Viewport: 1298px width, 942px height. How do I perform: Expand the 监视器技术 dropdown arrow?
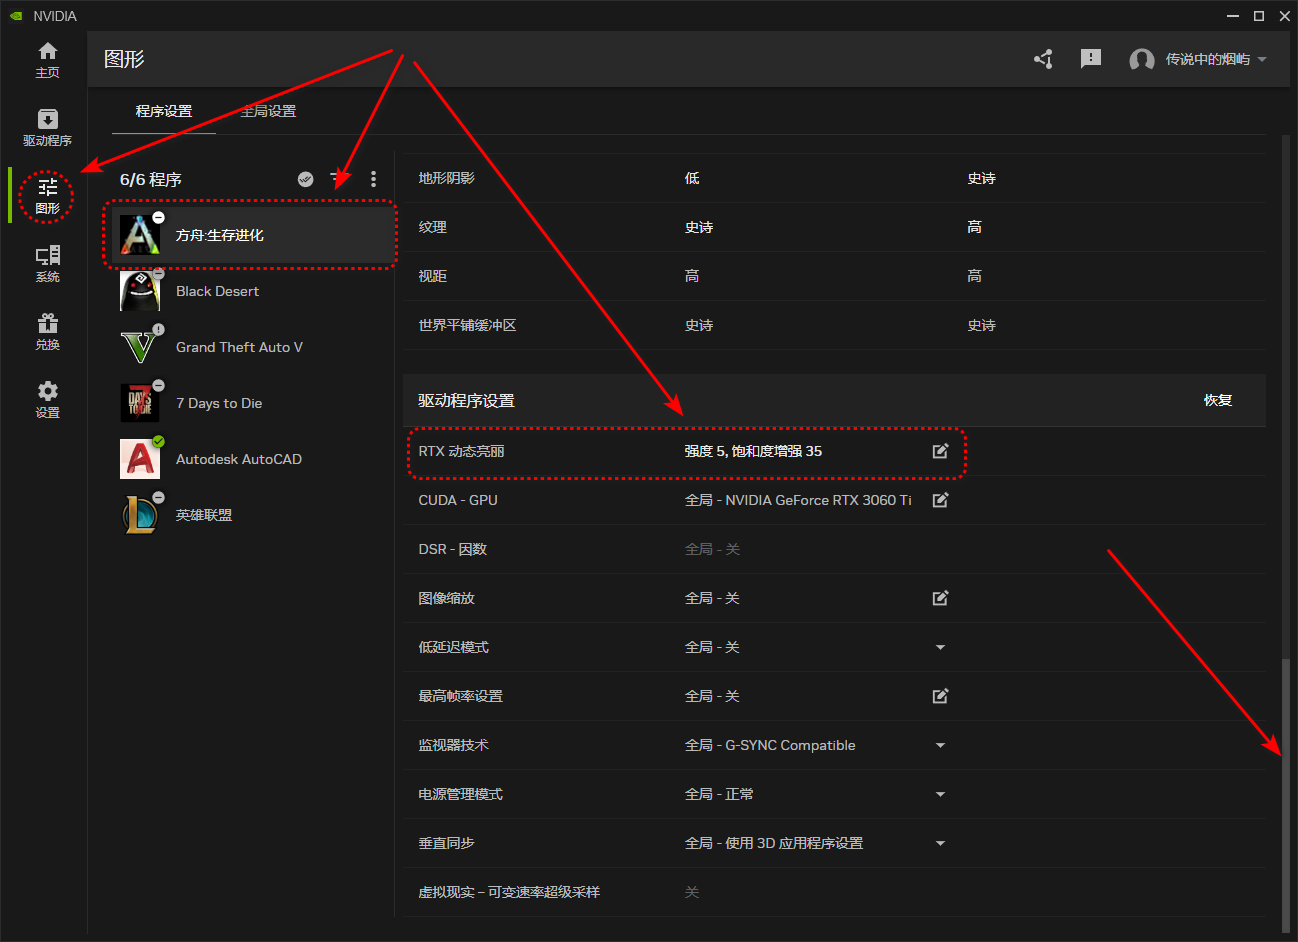pyautogui.click(x=940, y=745)
